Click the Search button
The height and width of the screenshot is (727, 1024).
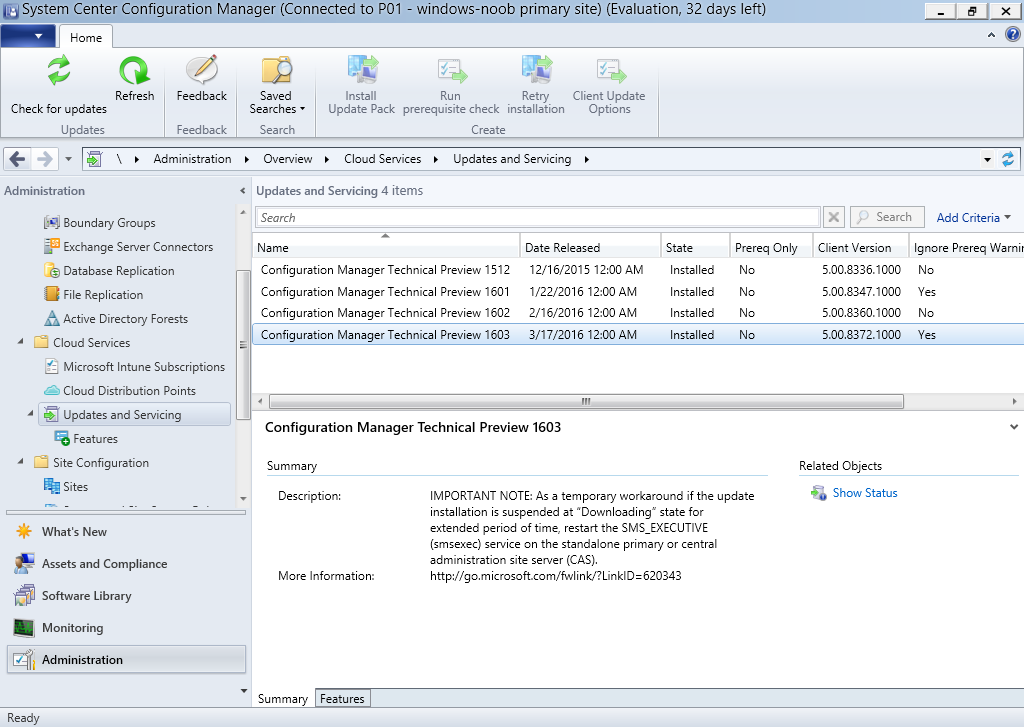click(x=887, y=217)
